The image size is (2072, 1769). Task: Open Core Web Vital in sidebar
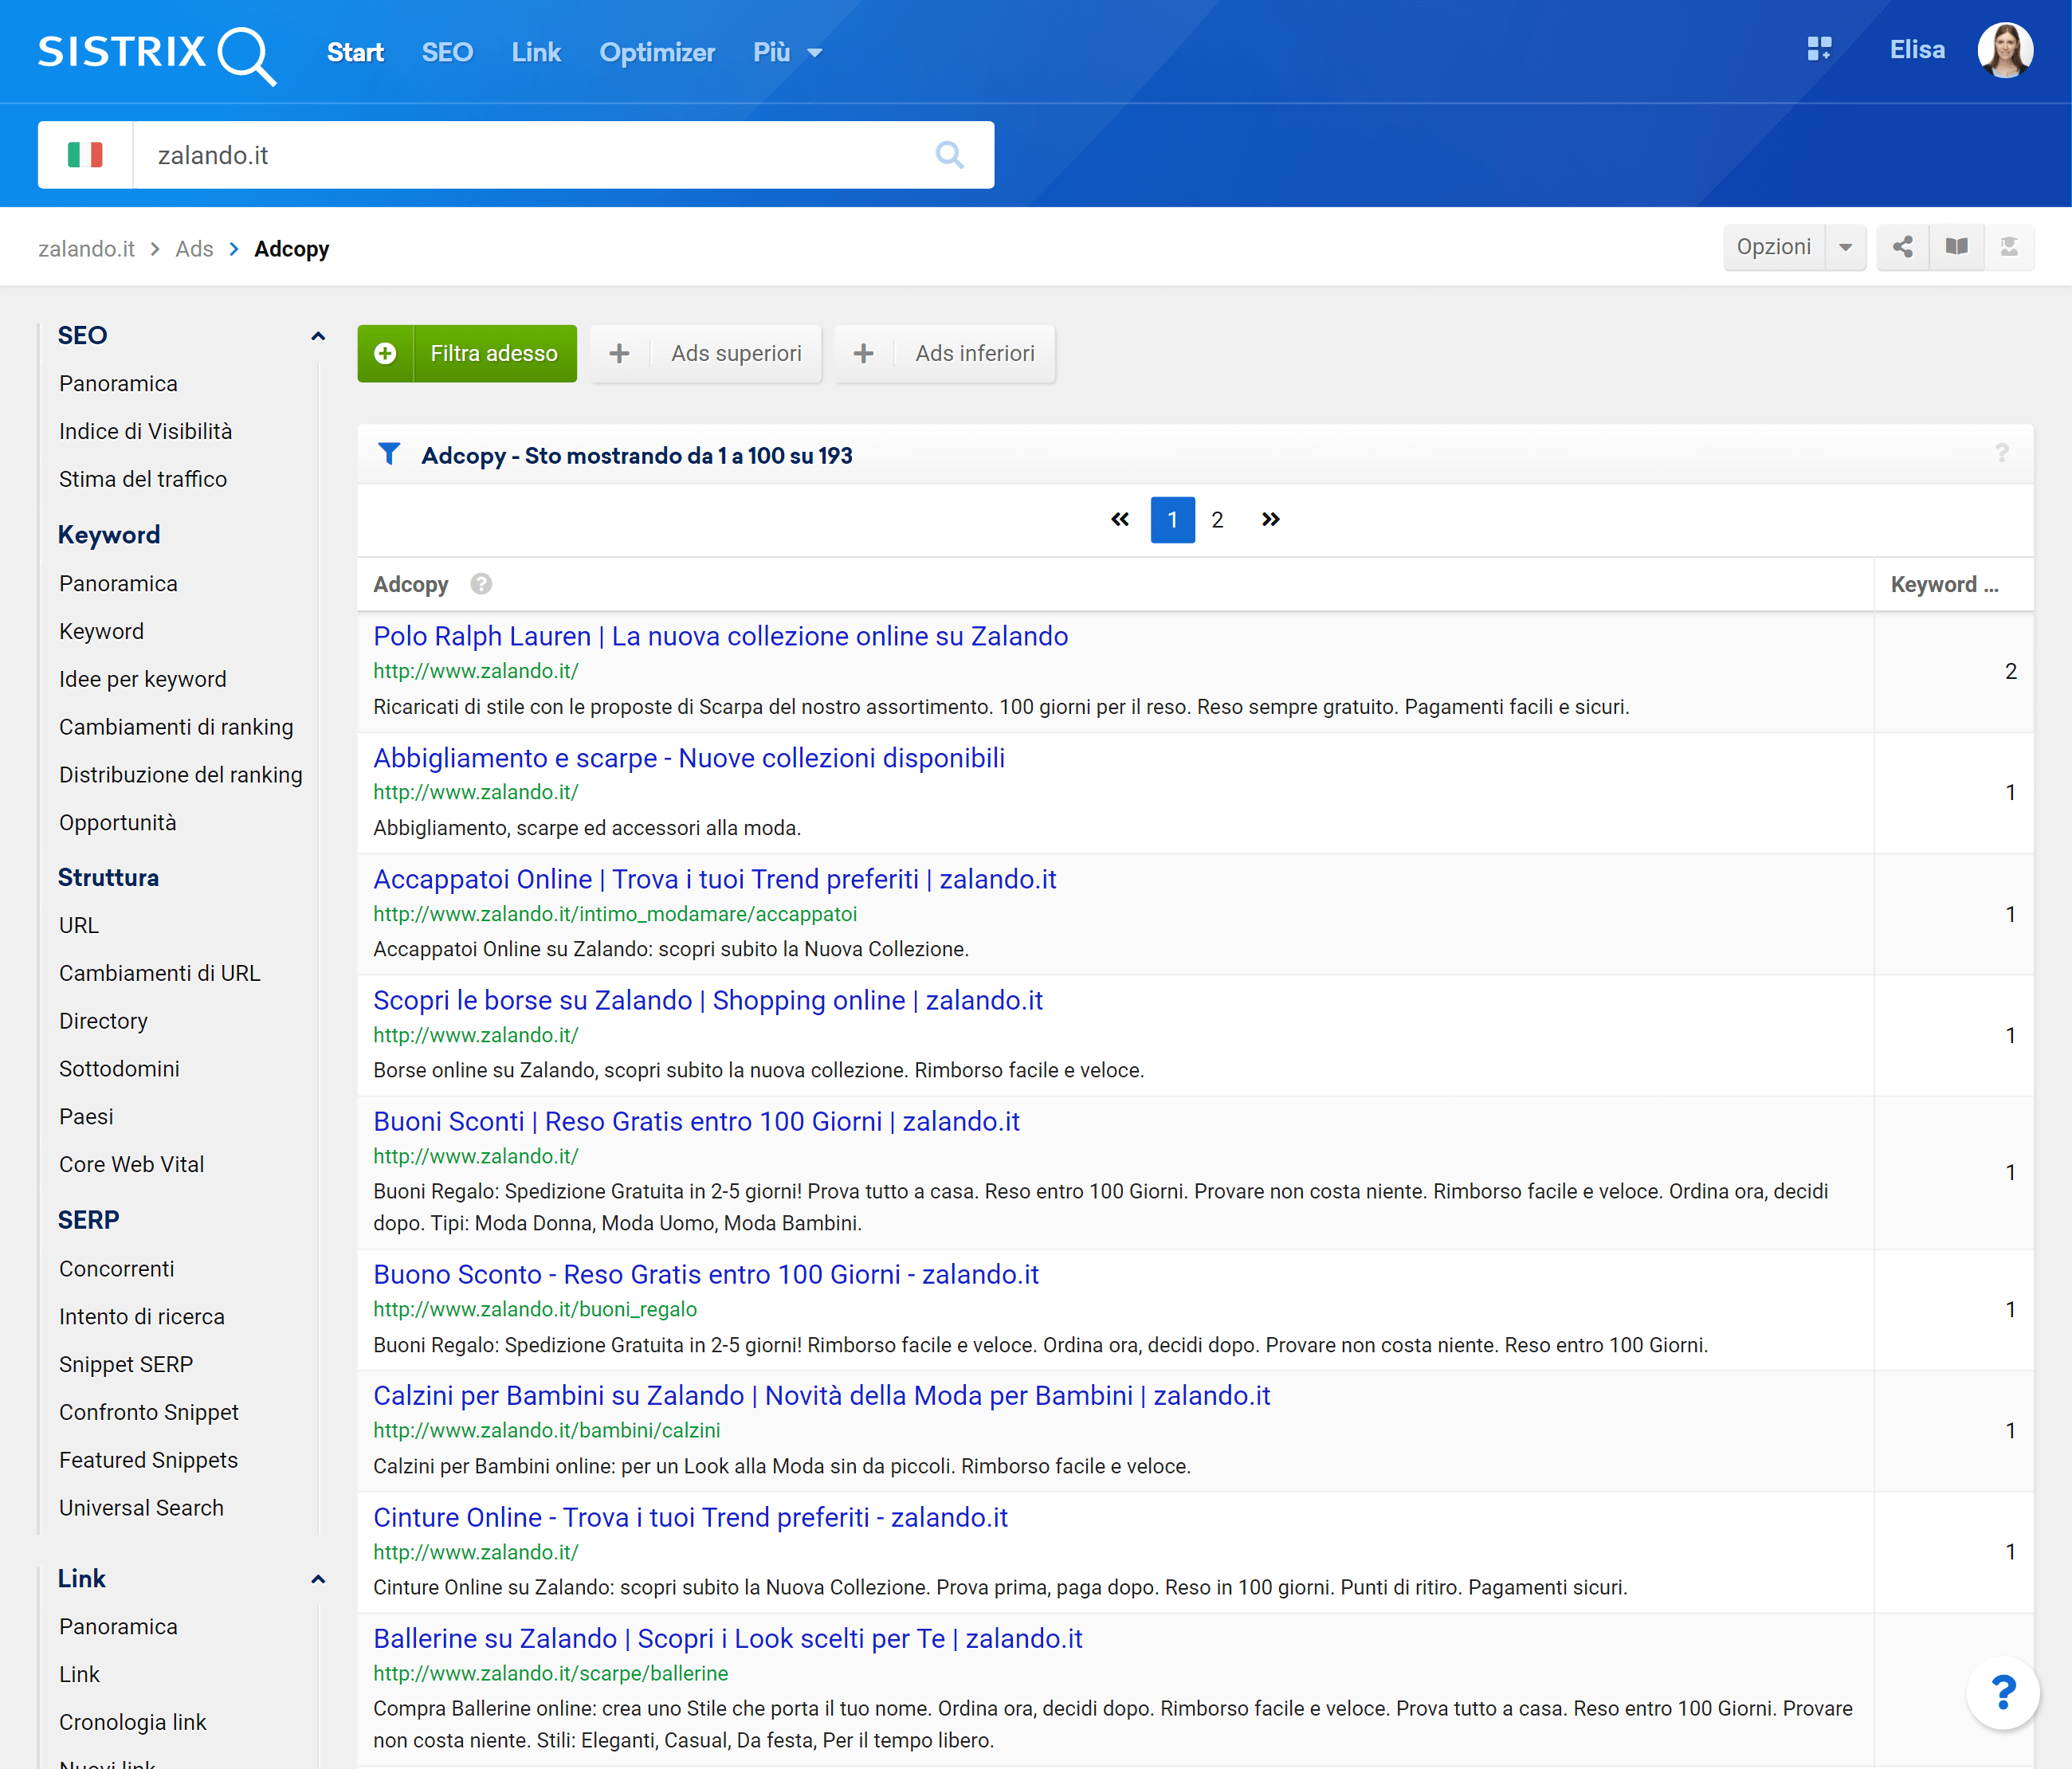[x=131, y=1164]
